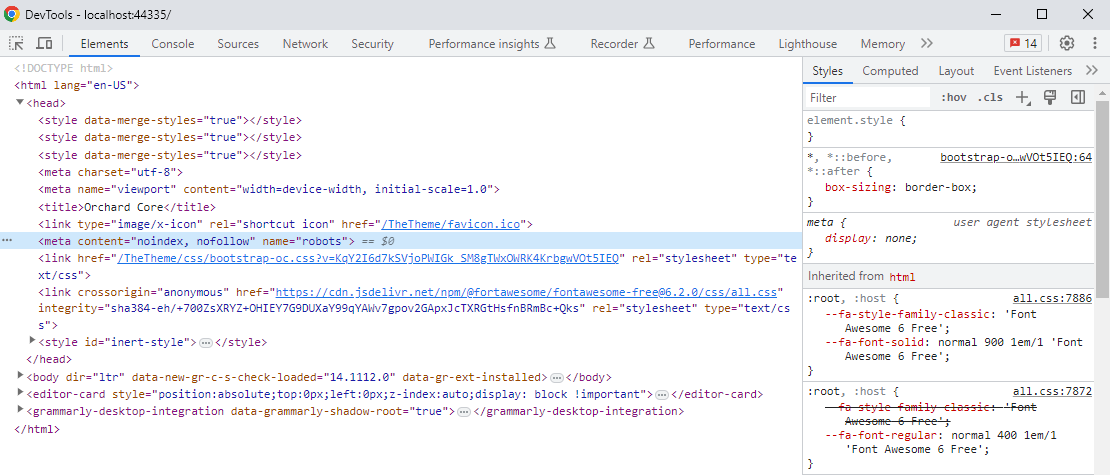Screen dimensions: 1110x475
Task: Show more Styles pane tabs chevron
Action: click(1092, 70)
